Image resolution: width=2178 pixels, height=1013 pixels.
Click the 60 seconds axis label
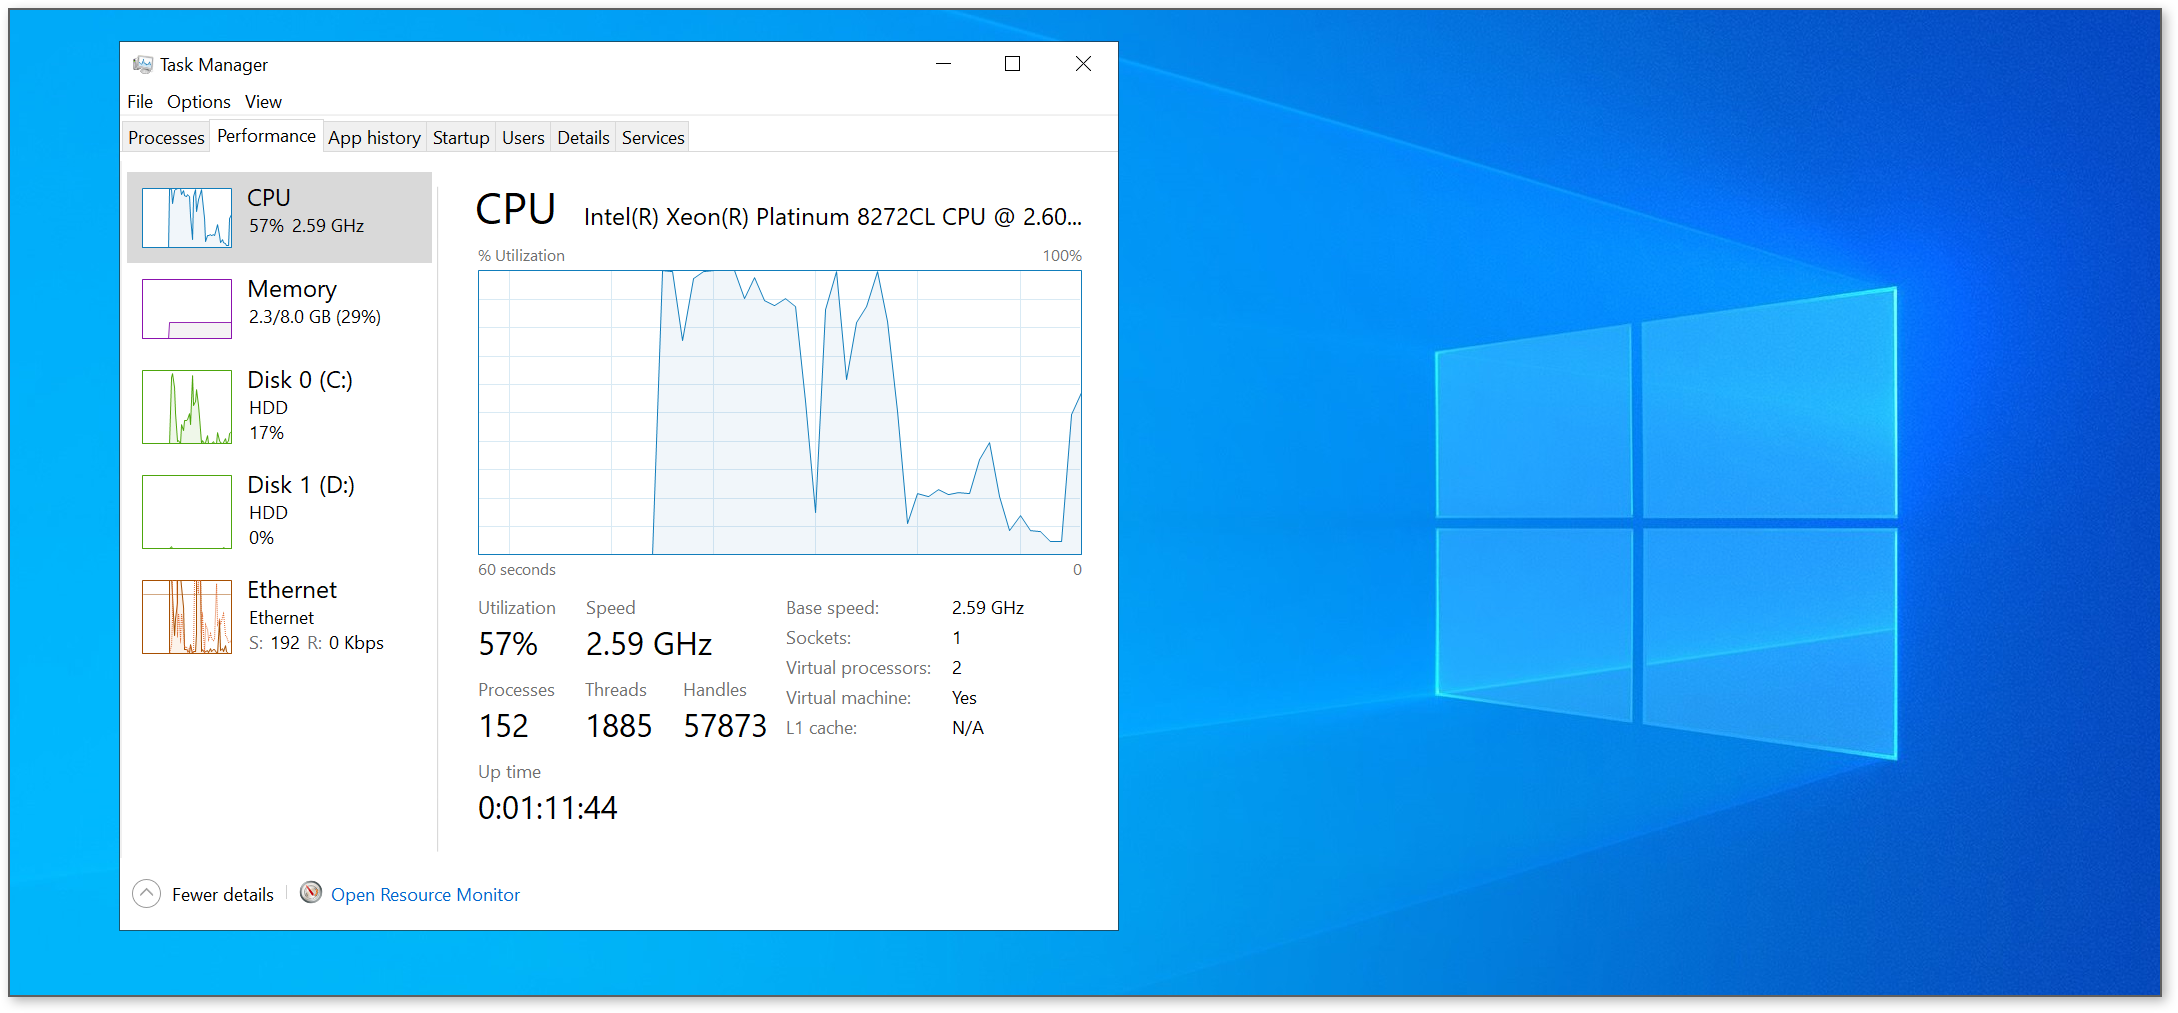tap(517, 570)
